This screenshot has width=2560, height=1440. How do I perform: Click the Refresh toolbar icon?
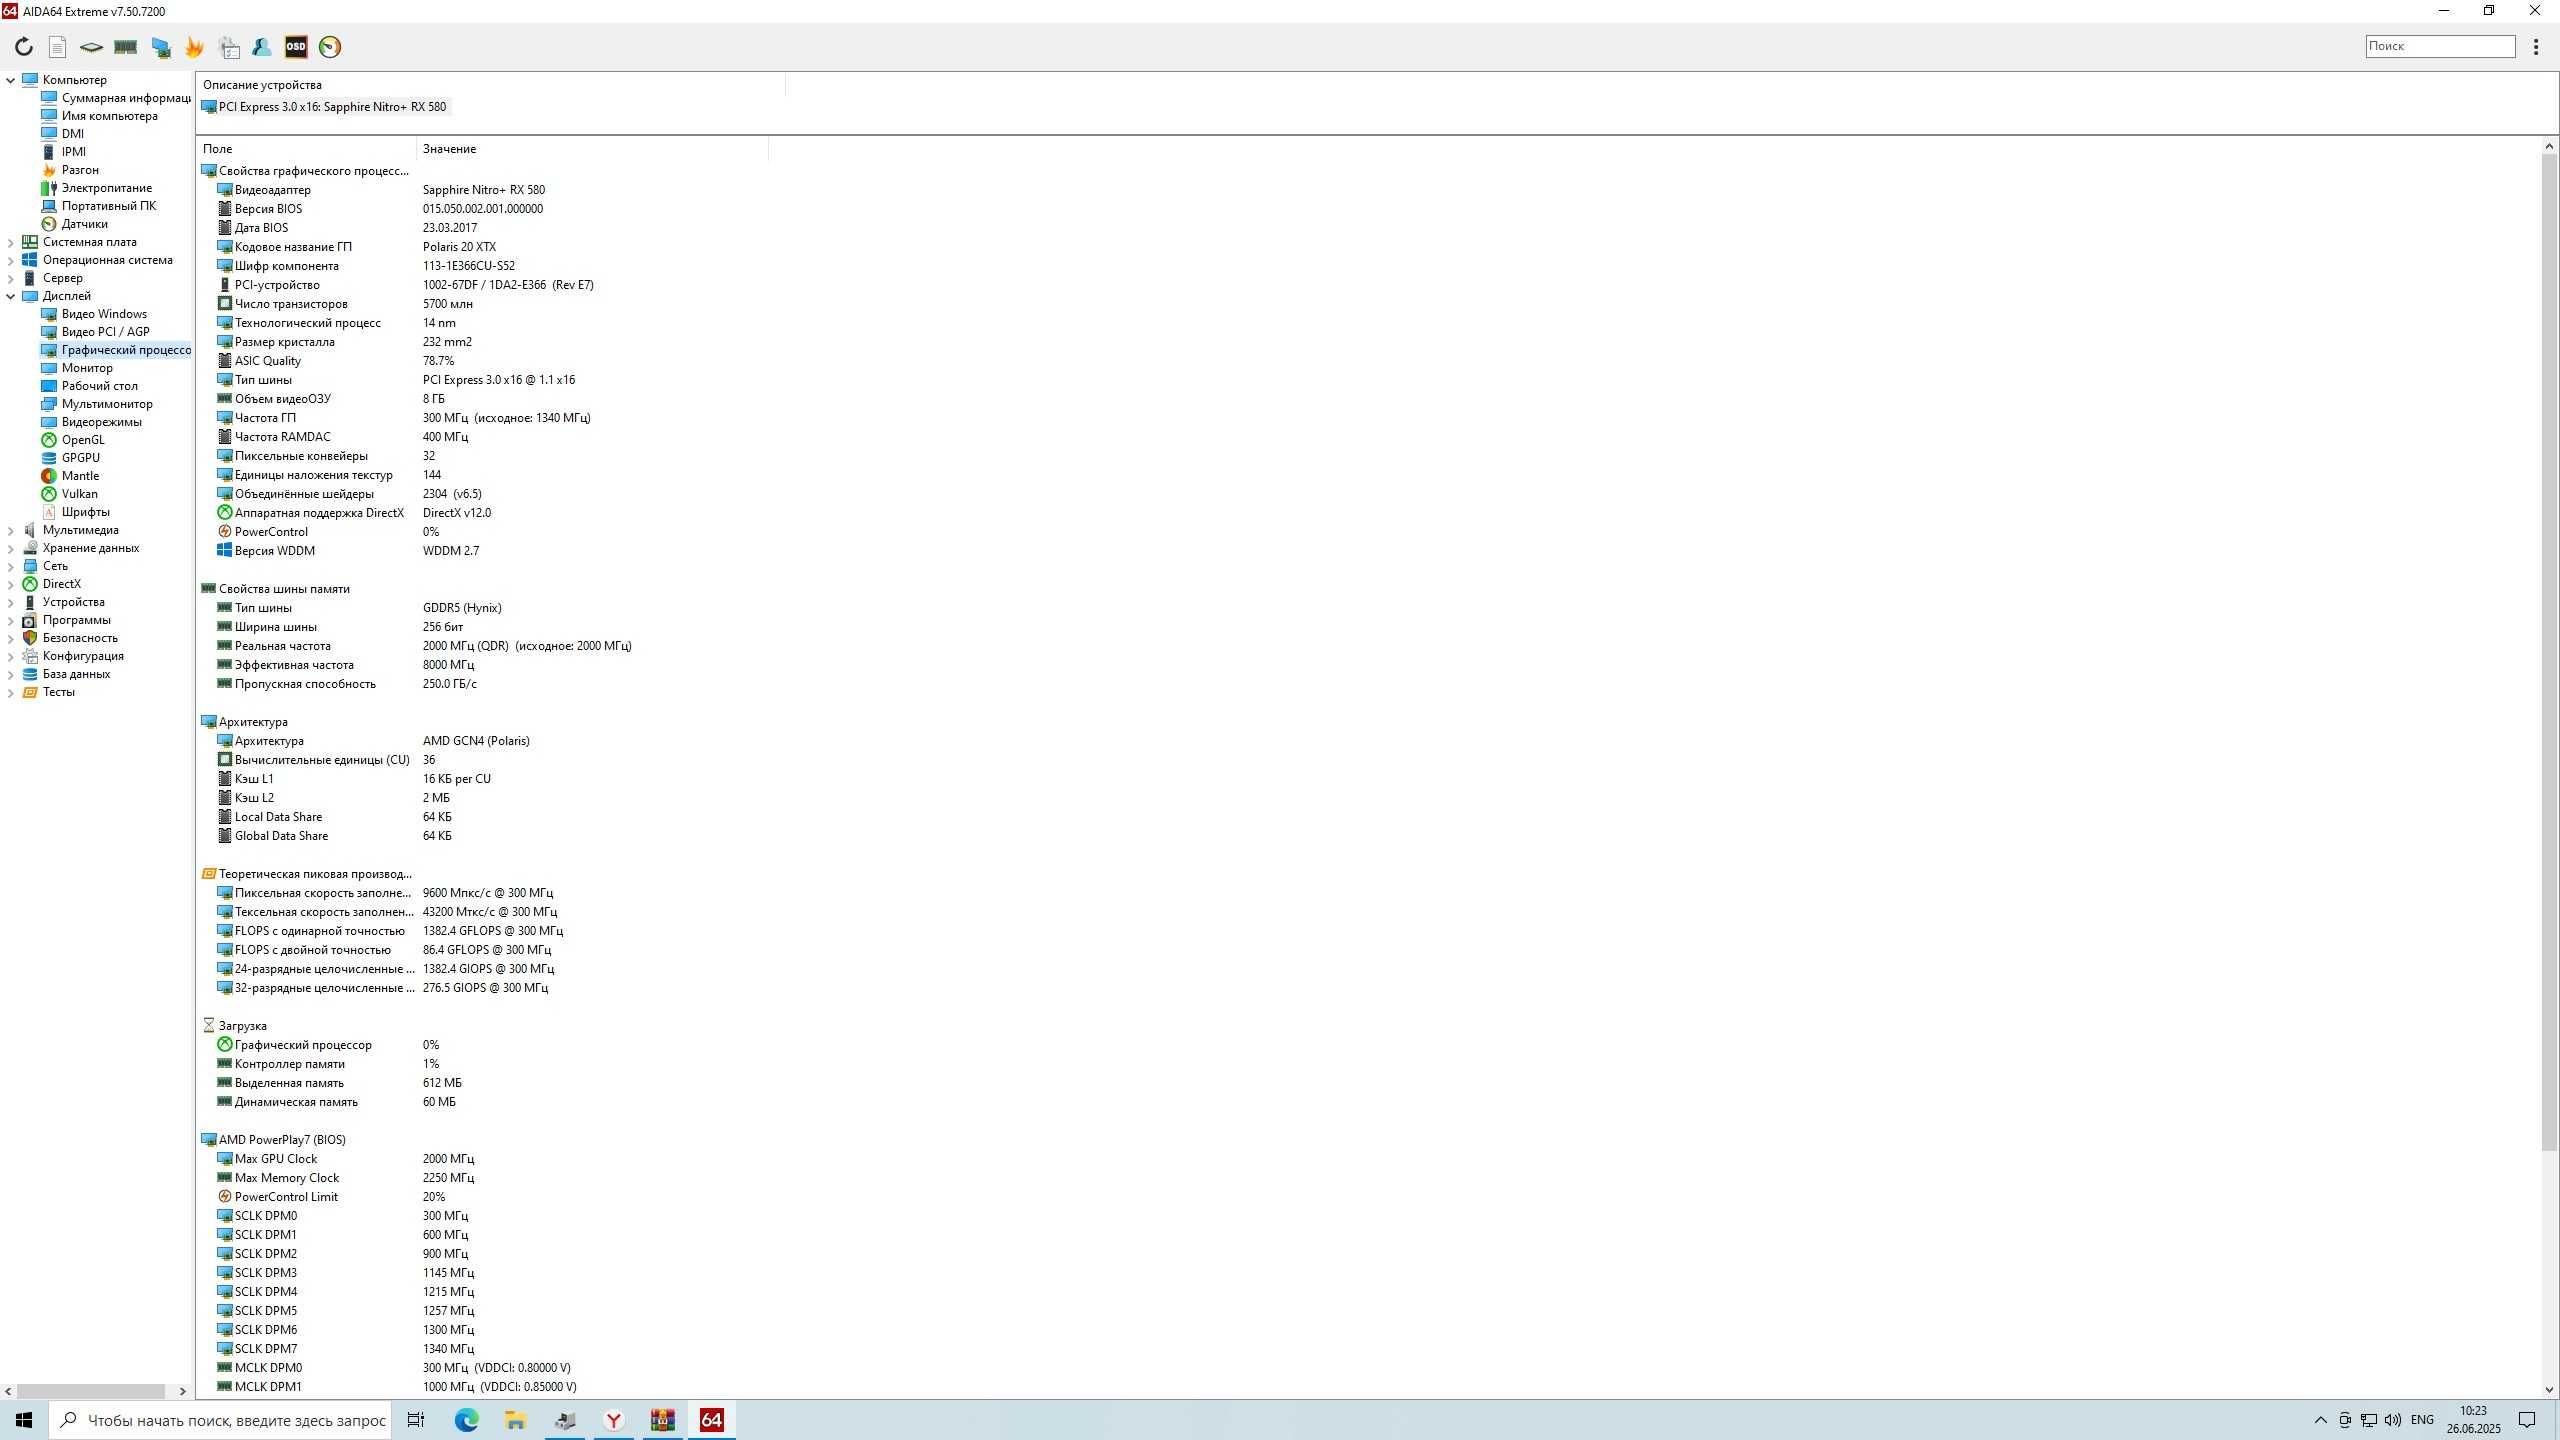(x=23, y=47)
